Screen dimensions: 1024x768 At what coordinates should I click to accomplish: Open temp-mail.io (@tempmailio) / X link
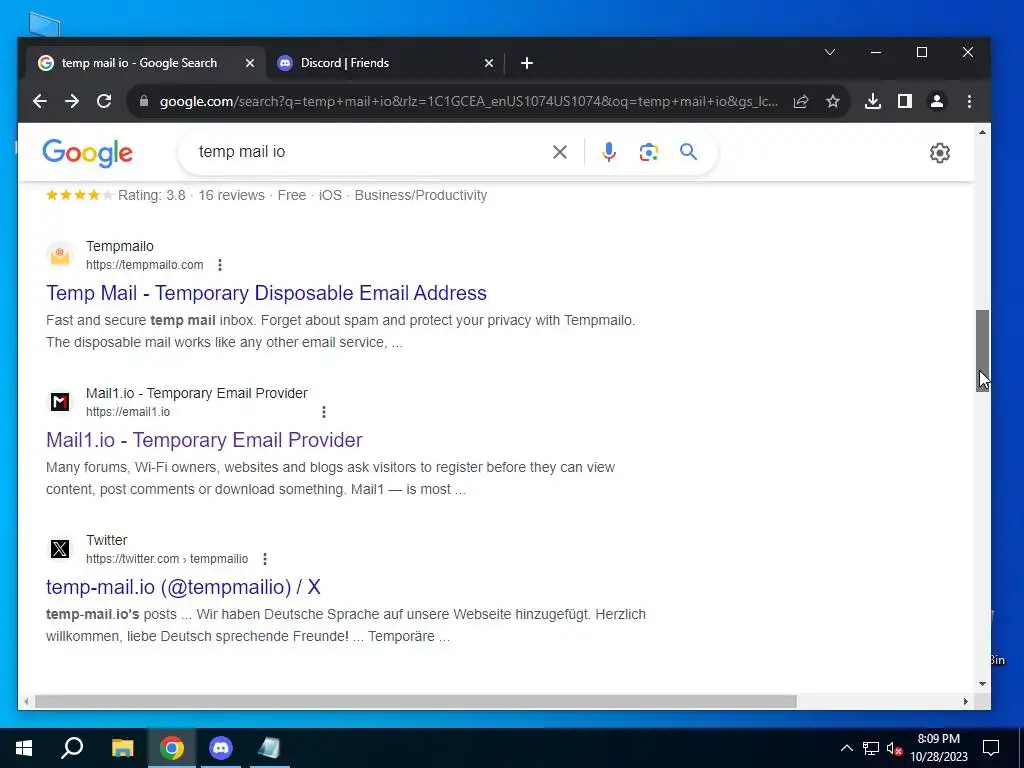point(184,587)
